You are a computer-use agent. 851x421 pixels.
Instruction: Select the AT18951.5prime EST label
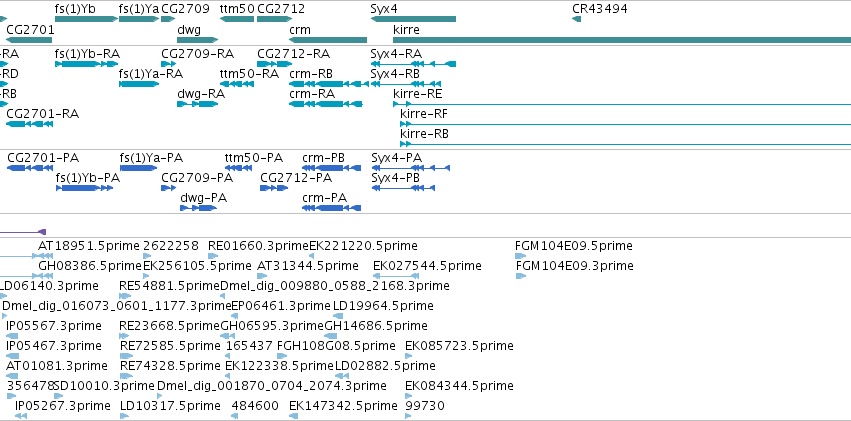point(89,246)
